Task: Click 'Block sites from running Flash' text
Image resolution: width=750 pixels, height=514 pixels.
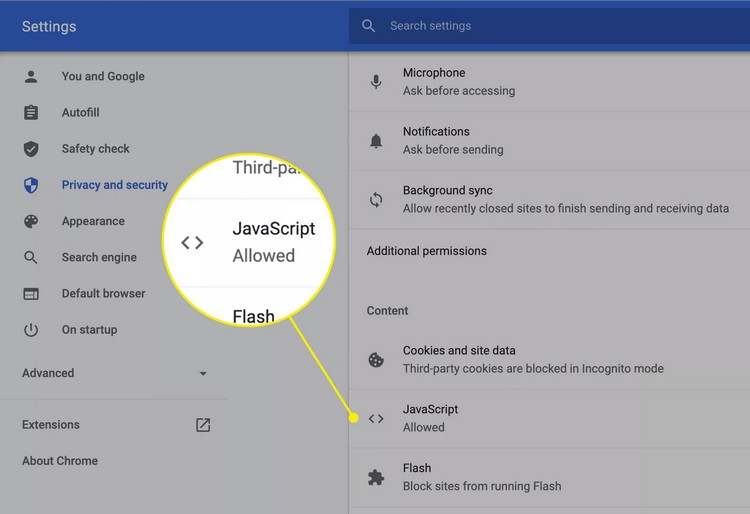Action: pyautogui.click(x=482, y=486)
